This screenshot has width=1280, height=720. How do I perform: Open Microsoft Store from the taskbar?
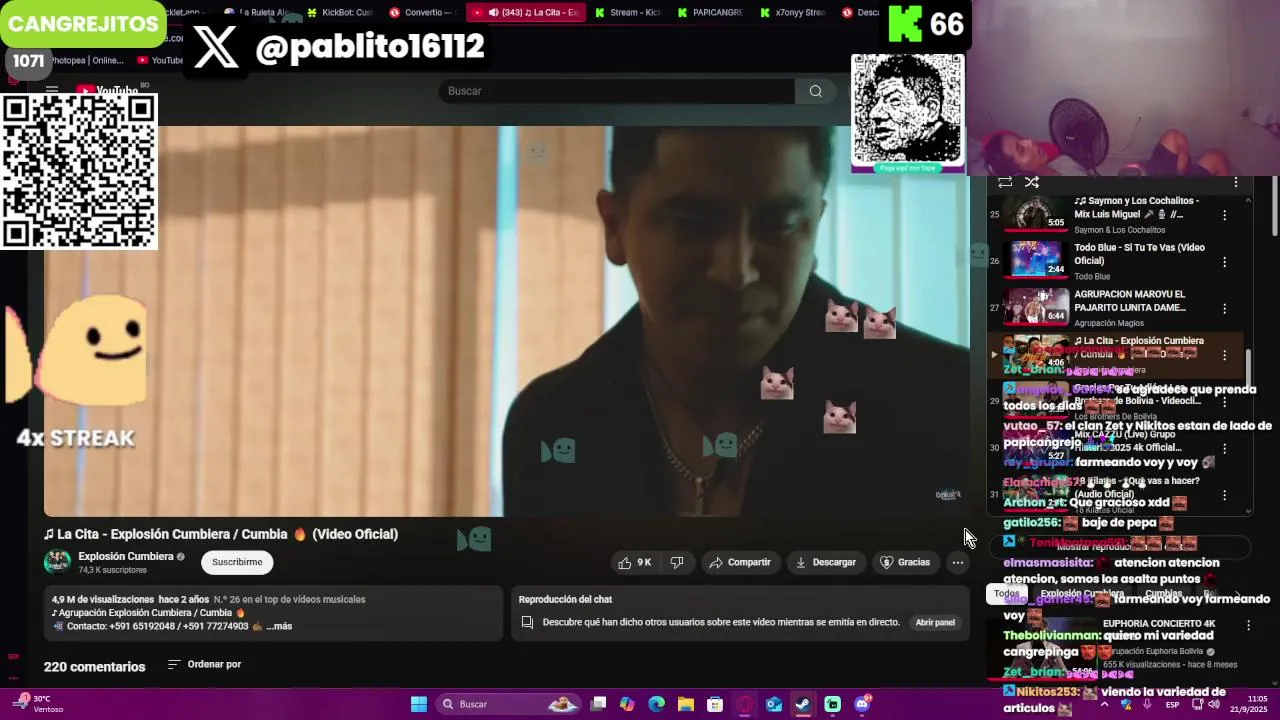coord(715,704)
